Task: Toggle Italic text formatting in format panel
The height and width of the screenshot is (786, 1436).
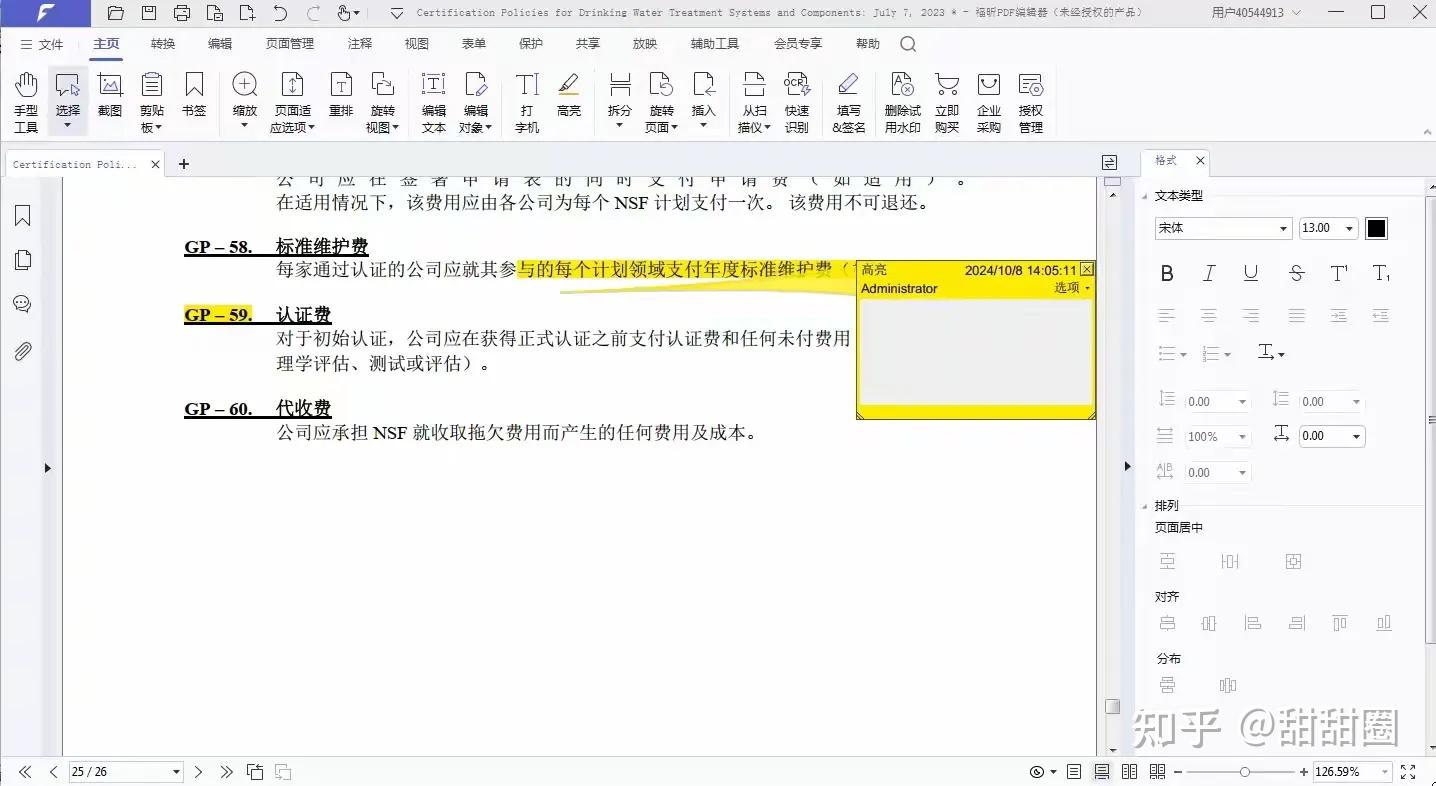Action: coord(1209,273)
